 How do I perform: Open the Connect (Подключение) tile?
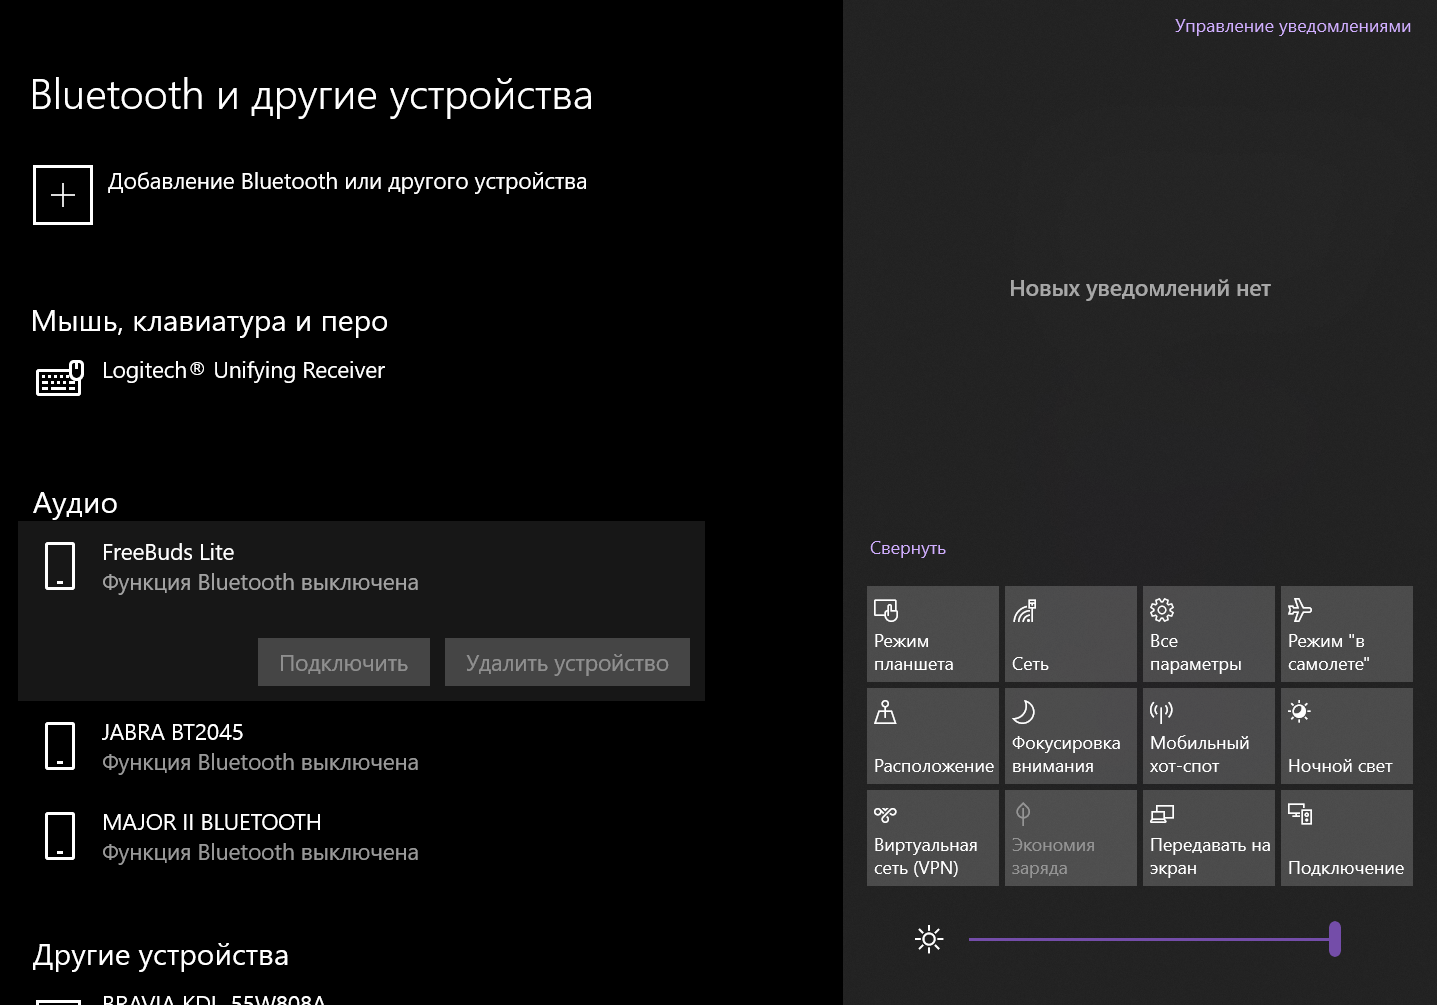tap(1347, 838)
